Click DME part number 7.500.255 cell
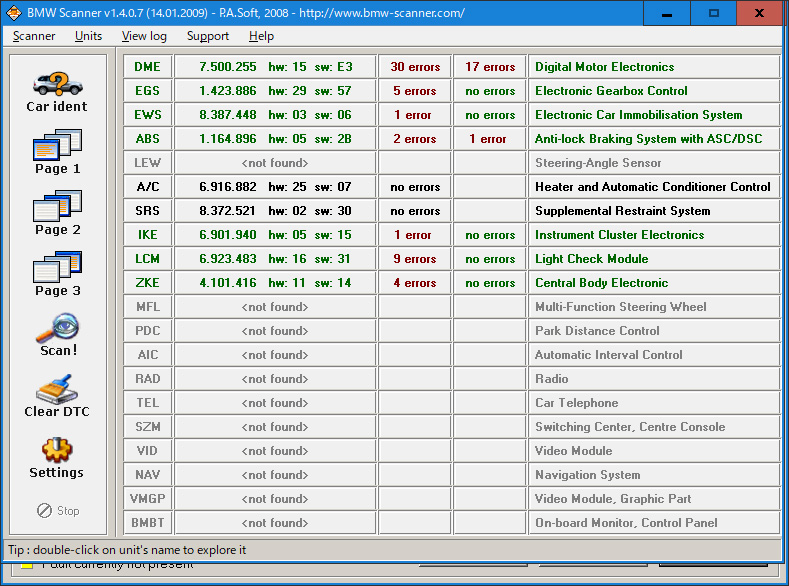Viewport: 789px width, 586px height. [x=275, y=67]
